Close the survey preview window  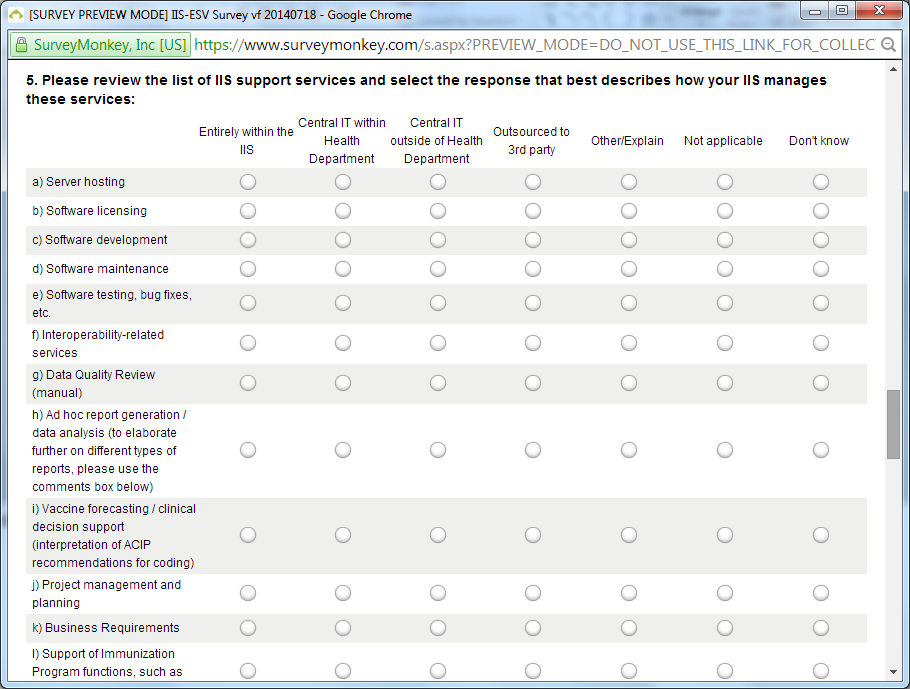[x=877, y=11]
